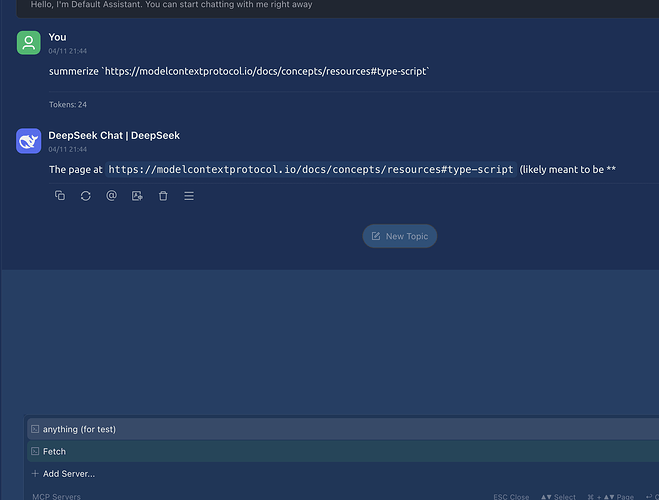Image resolution: width=659 pixels, height=500 pixels.
Task: Click the New Topic button
Action: tap(400, 236)
